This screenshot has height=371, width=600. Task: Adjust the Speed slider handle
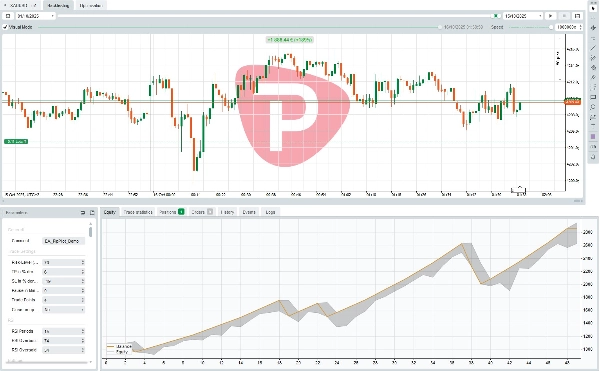coord(551,27)
